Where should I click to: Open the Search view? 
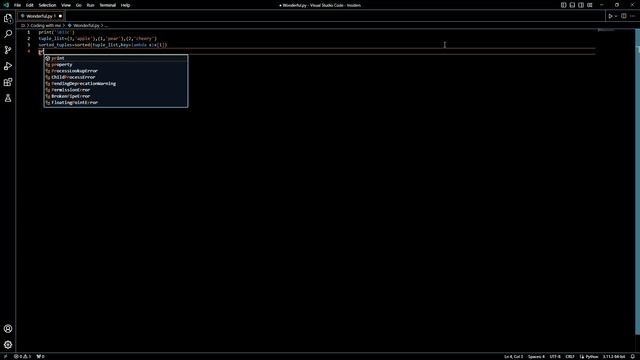pos(8,34)
